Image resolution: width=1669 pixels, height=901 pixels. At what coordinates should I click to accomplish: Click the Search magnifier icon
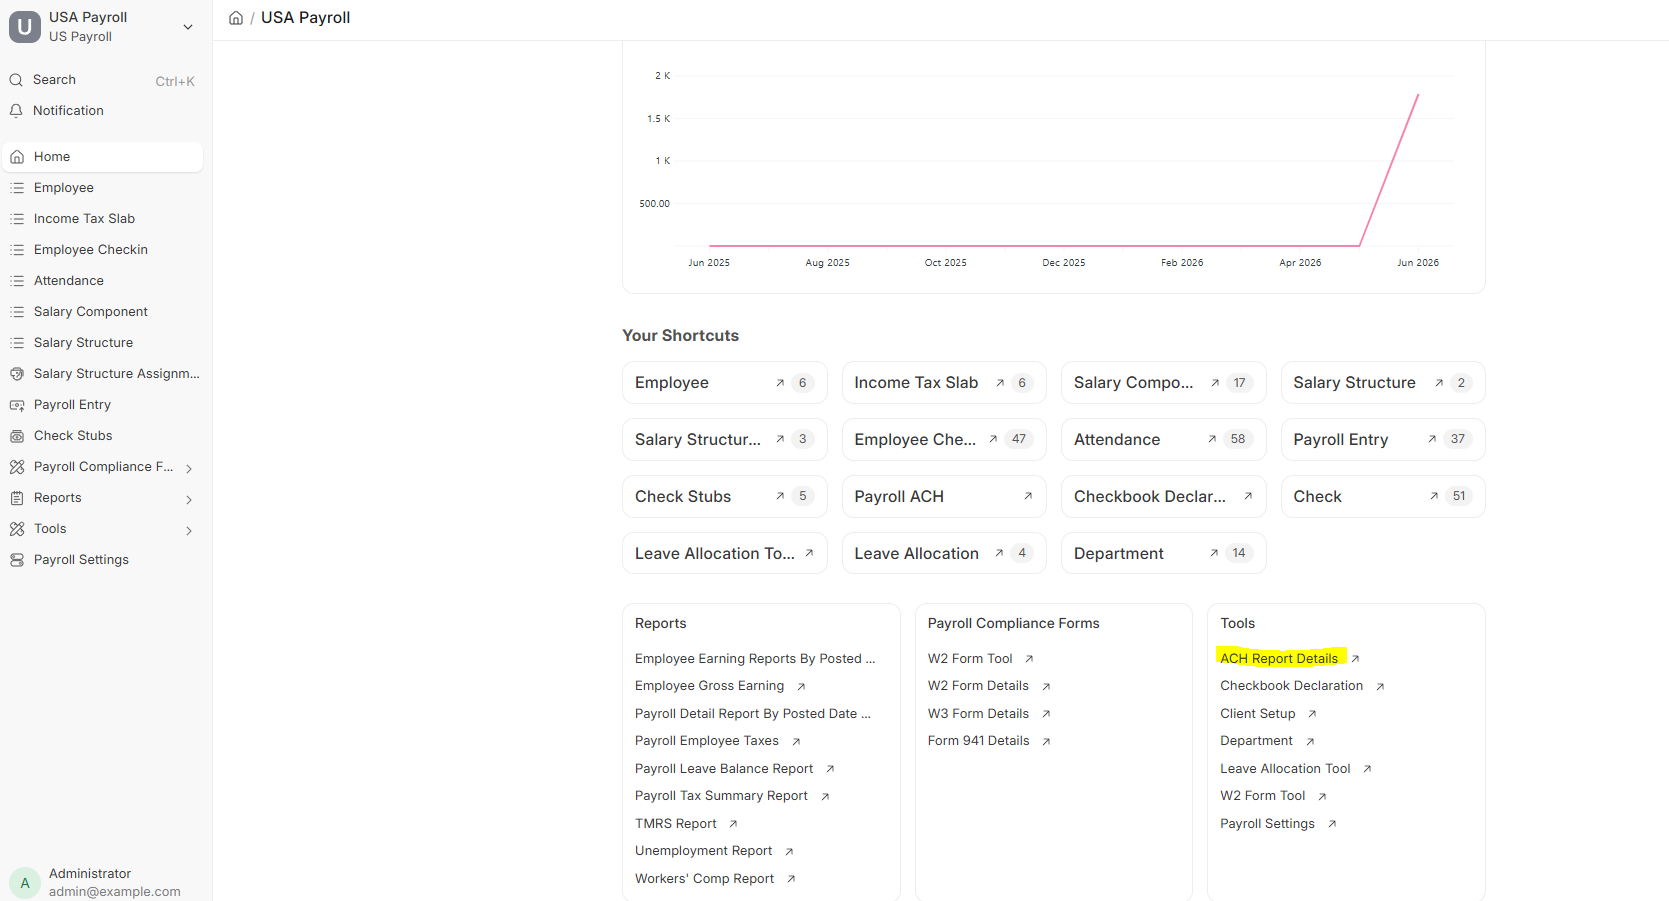(x=16, y=80)
